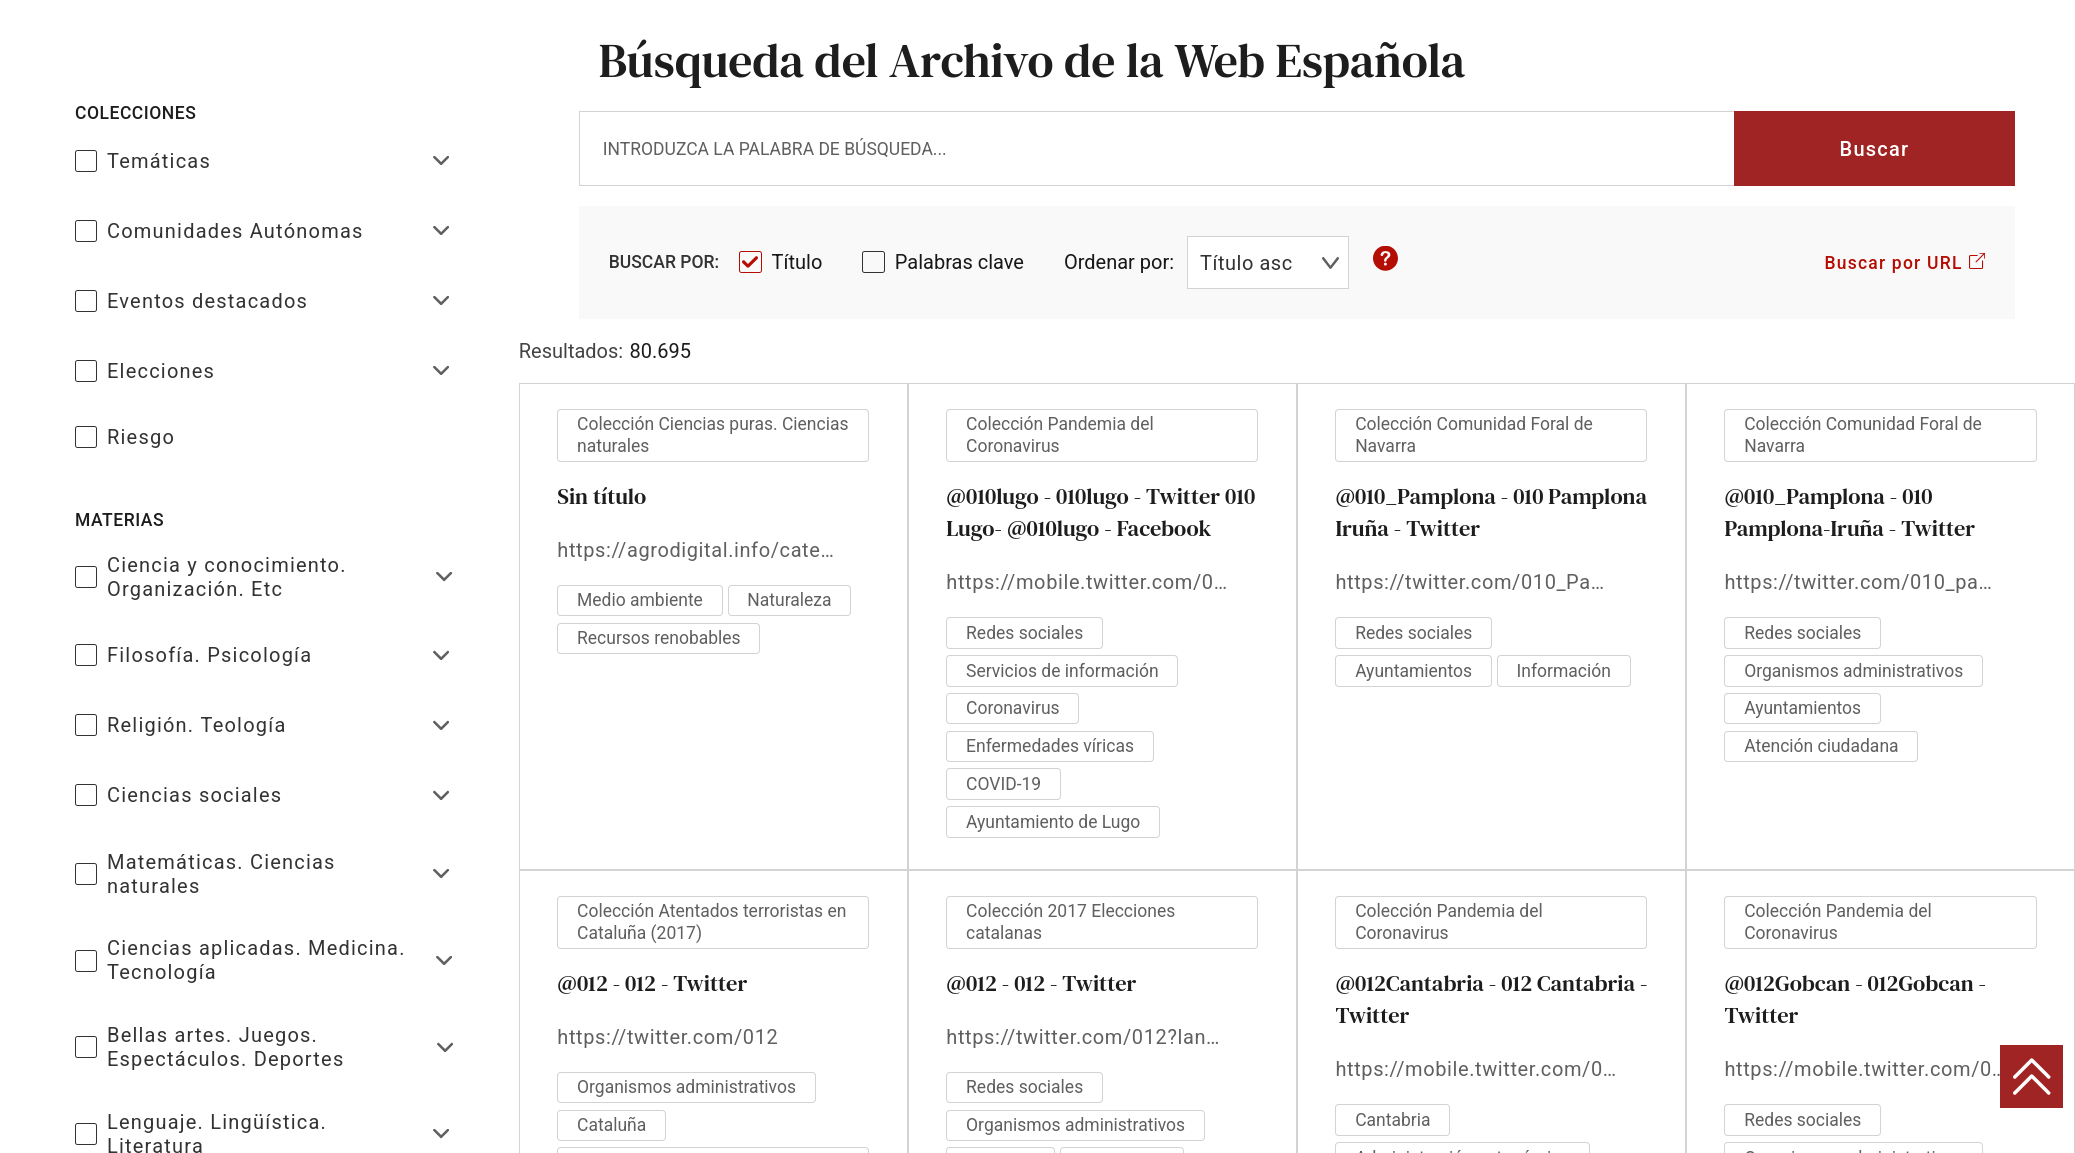This screenshot has height=1153, width=2075.
Task: Expand Eventos destacados collection list
Action: click(x=441, y=301)
